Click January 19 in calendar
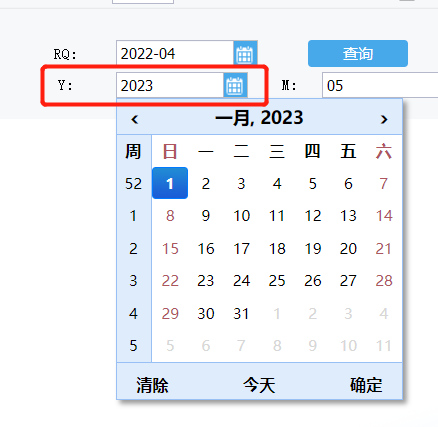 click(313, 249)
